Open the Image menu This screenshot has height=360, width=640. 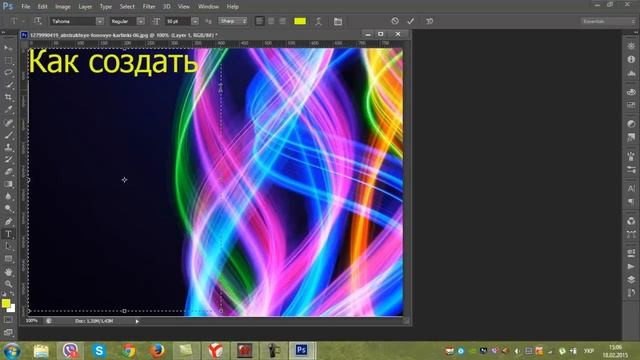pos(62,7)
